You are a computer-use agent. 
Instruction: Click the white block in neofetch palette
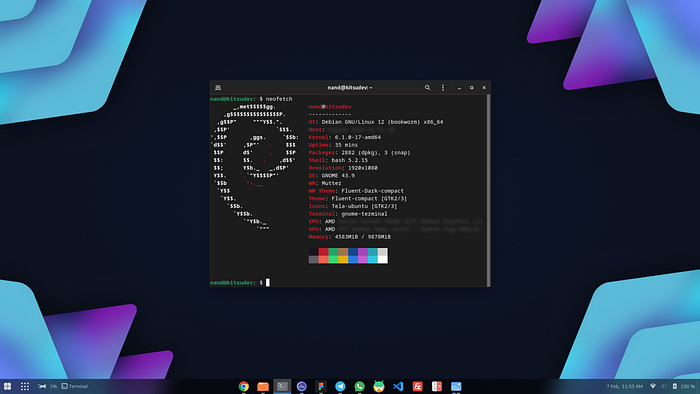(383, 260)
